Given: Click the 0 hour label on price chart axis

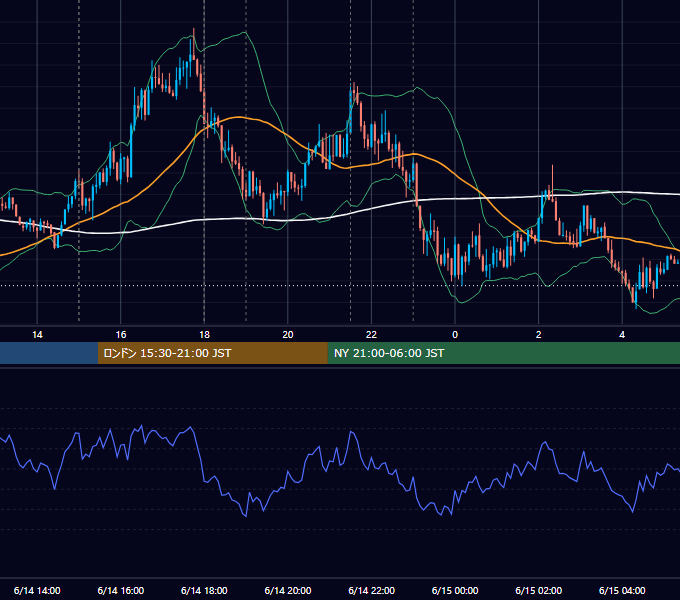Looking at the screenshot, I should [455, 335].
